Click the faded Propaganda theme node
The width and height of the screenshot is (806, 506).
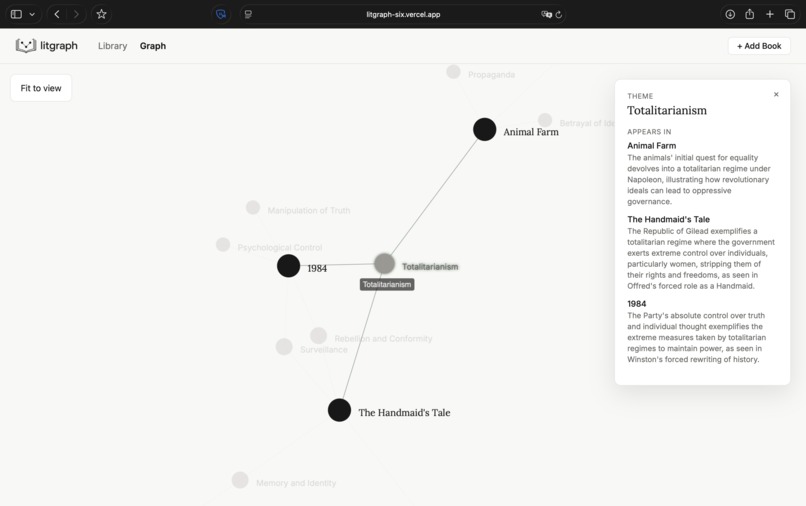tap(453, 72)
